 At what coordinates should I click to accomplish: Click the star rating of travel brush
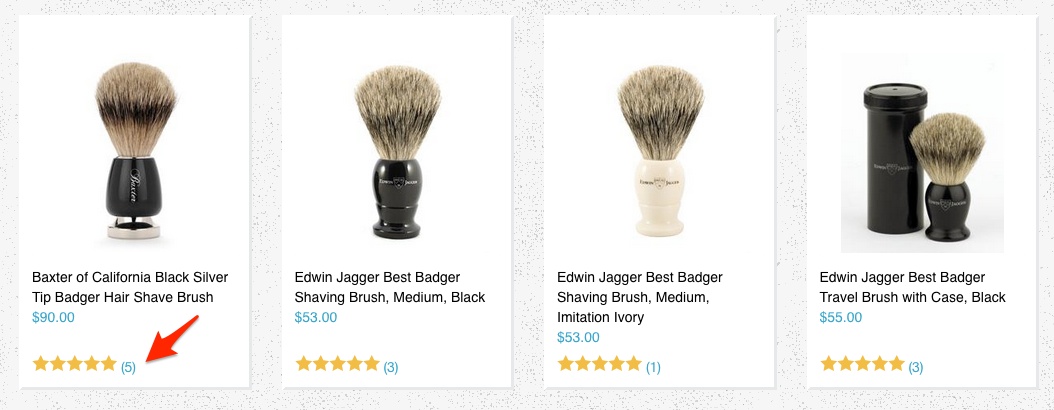(x=862, y=364)
